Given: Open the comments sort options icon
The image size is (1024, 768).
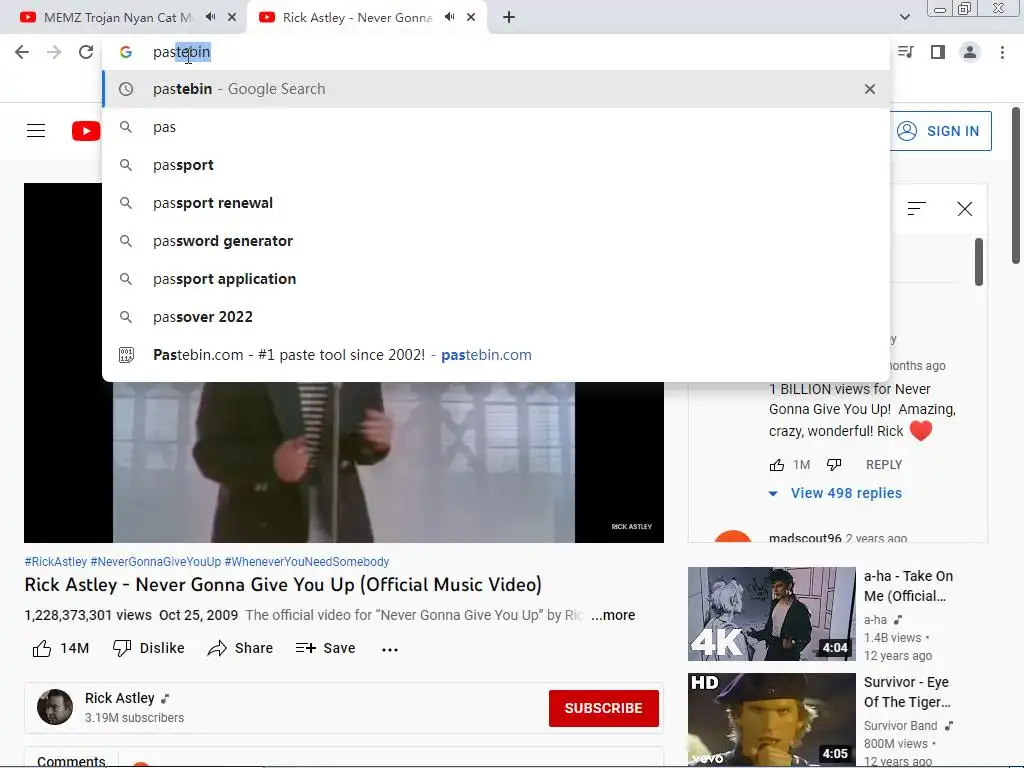Looking at the screenshot, I should click(x=917, y=208).
